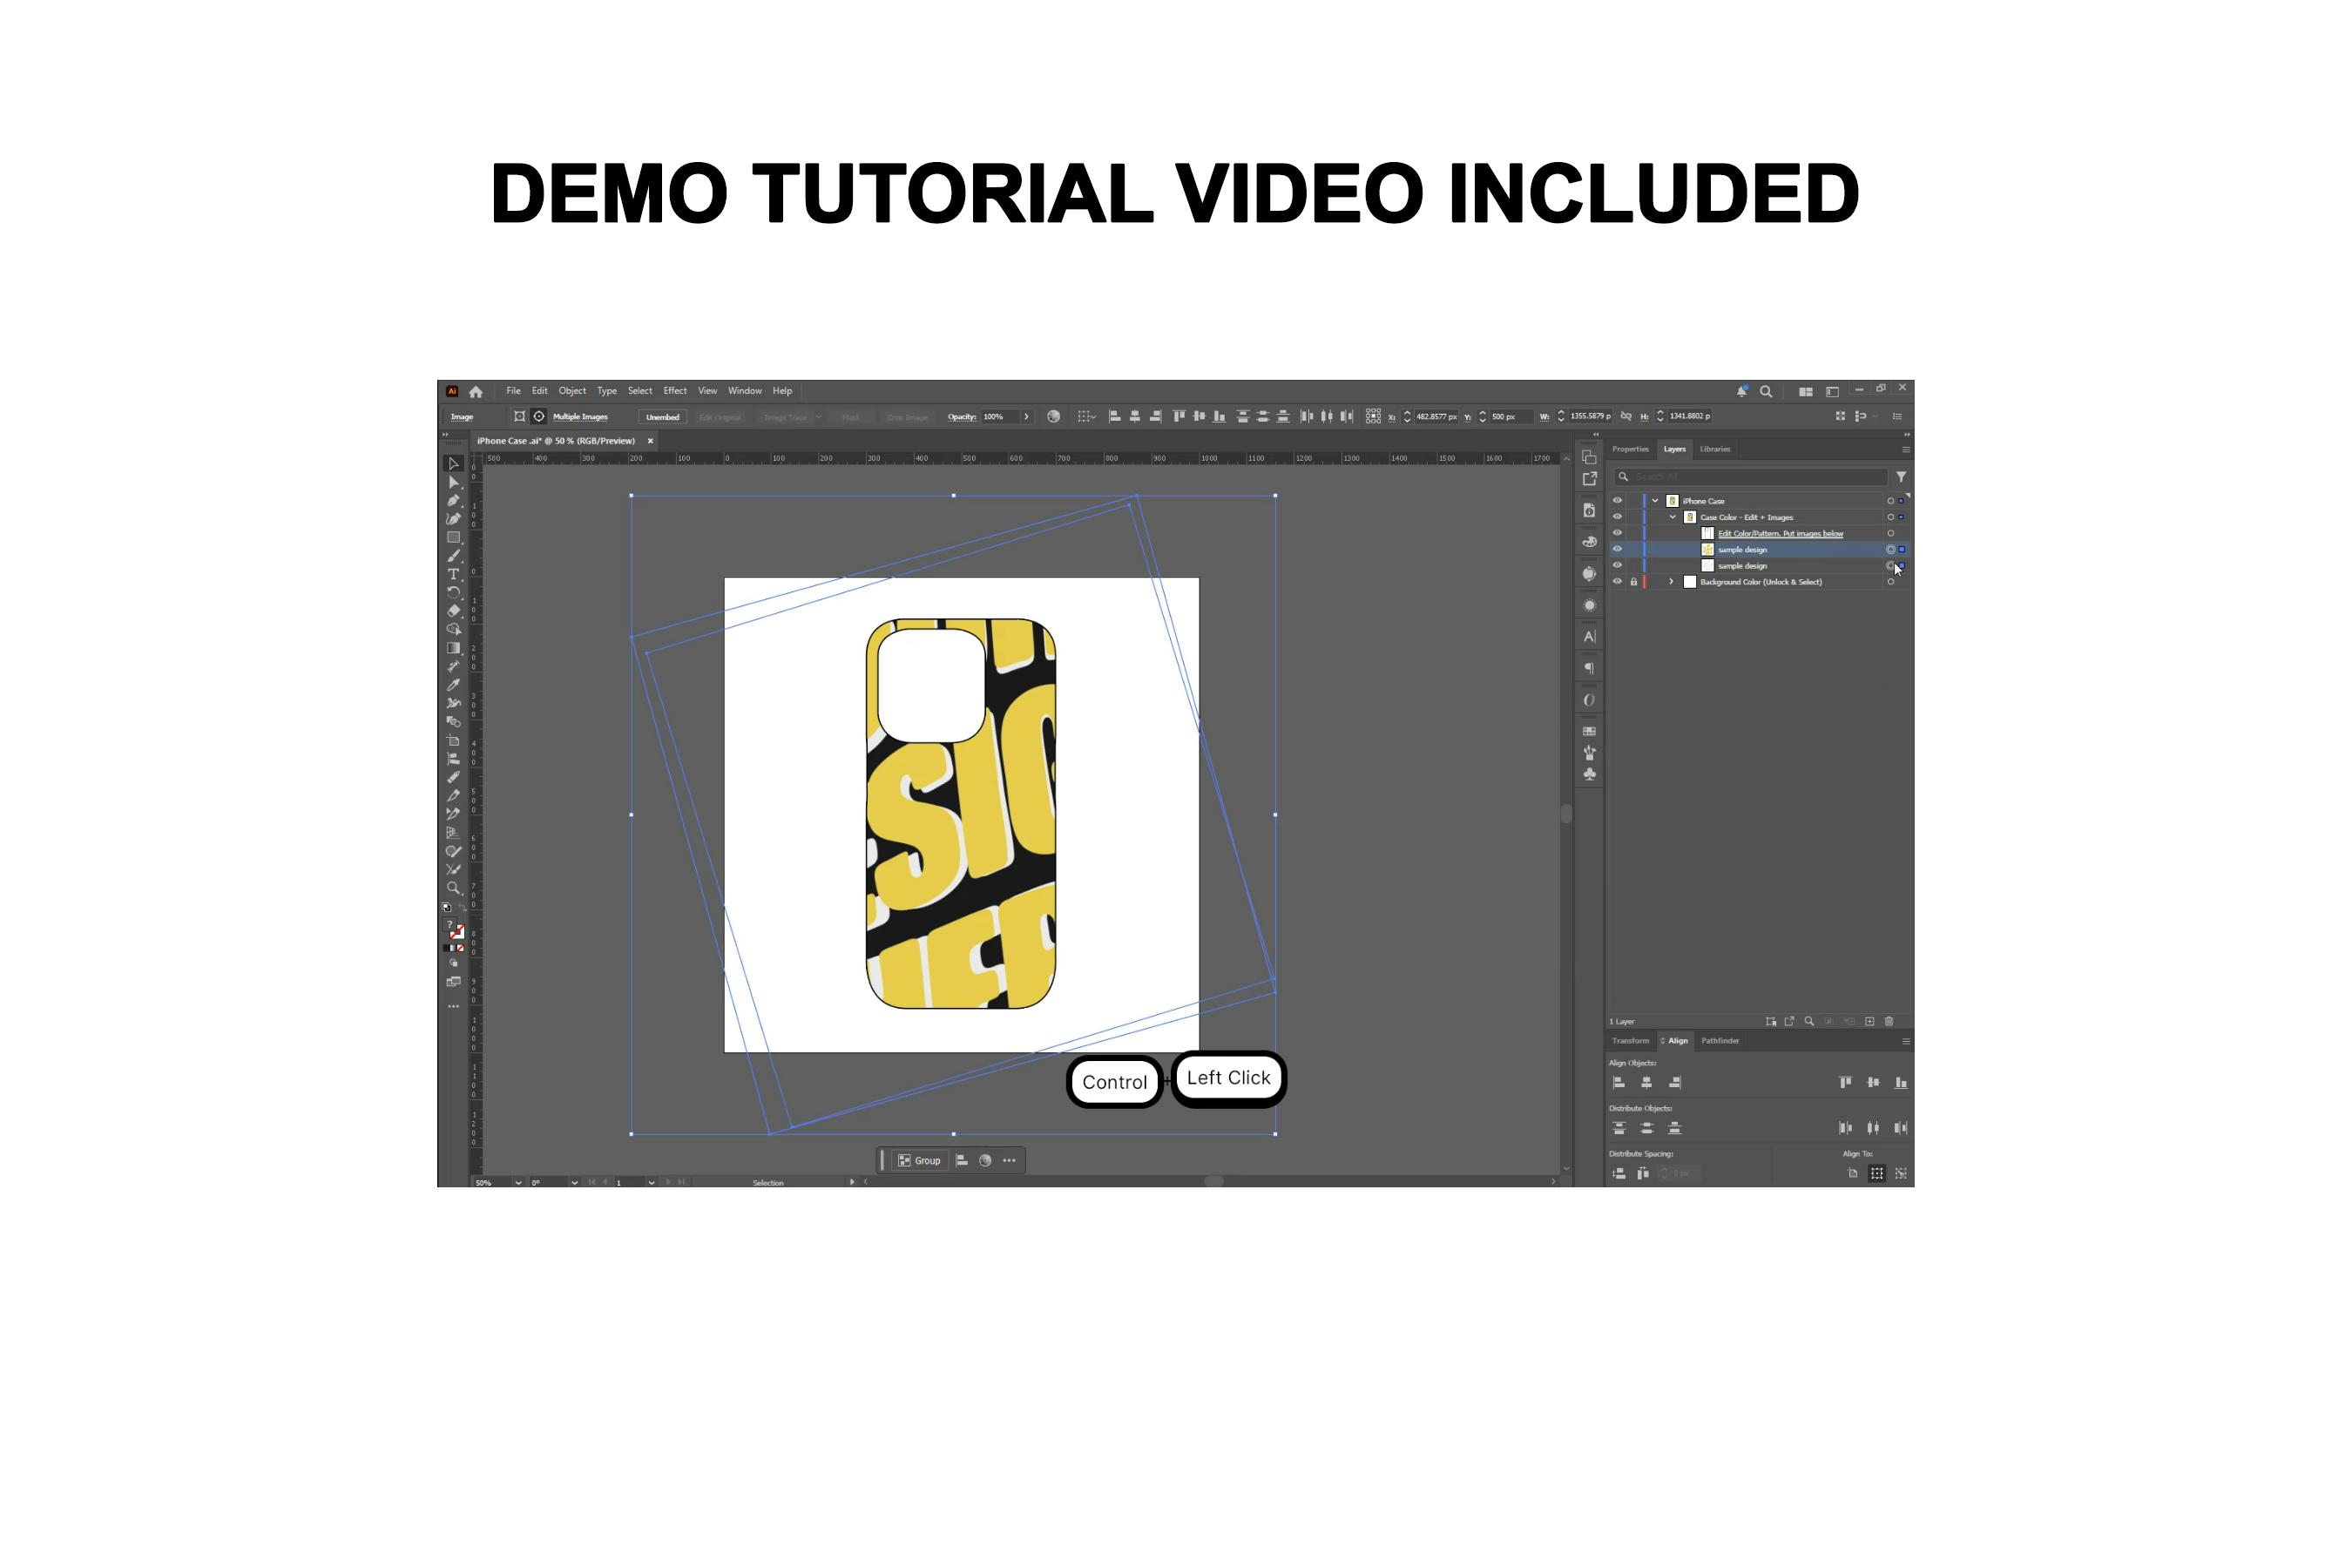Screen dimensions: 2352x1568
Task: Select the Type tool
Action: 453,574
